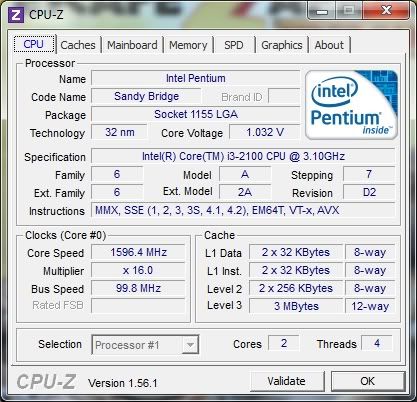The width and height of the screenshot is (417, 402).
Task: Click the Validate button
Action: (287, 381)
